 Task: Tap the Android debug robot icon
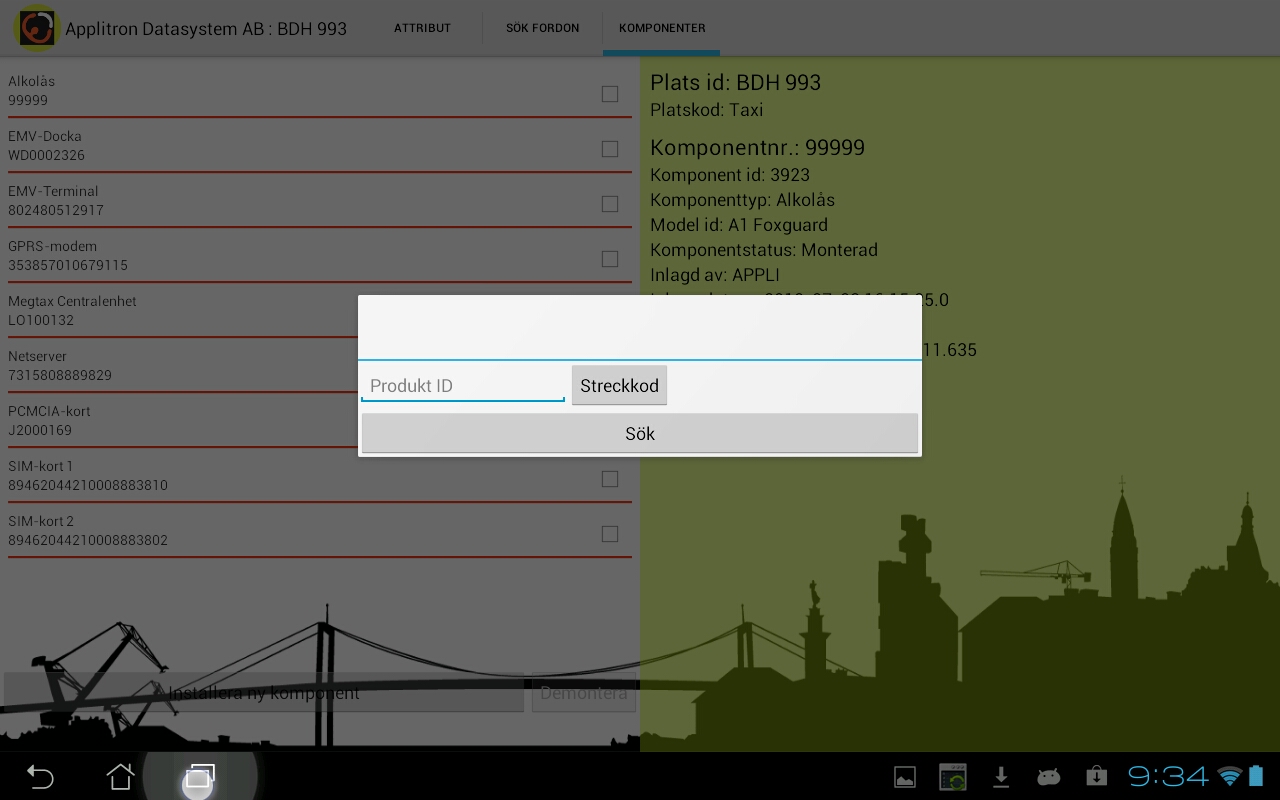pos(1048,777)
